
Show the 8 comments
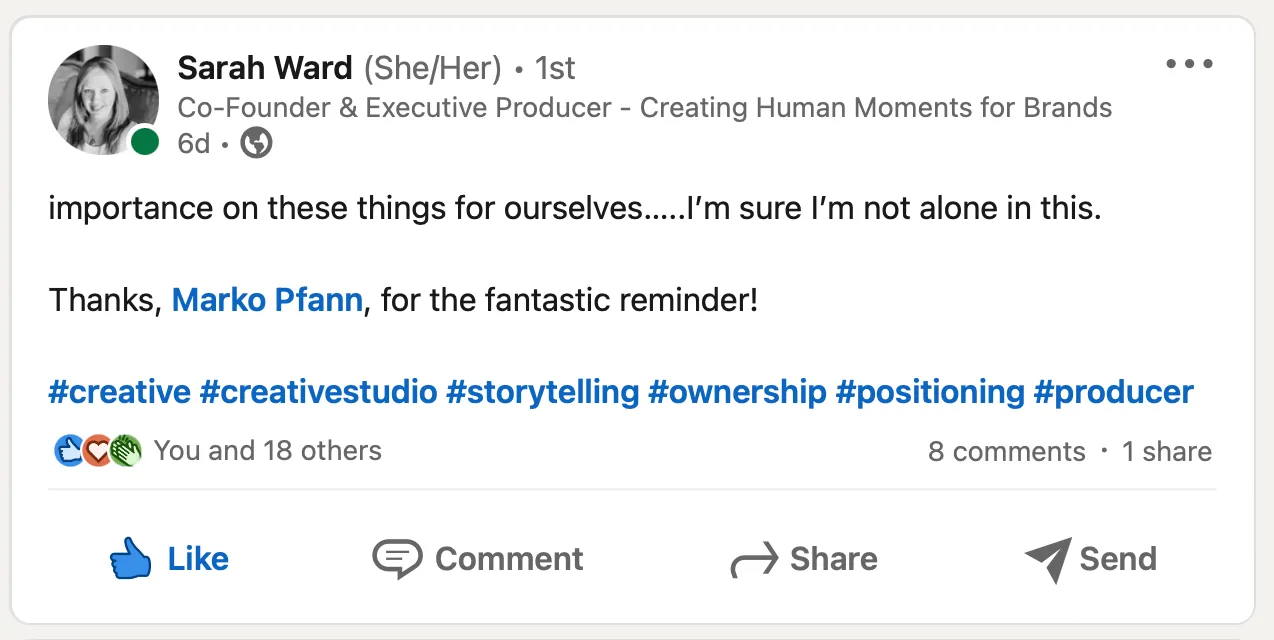point(1006,452)
